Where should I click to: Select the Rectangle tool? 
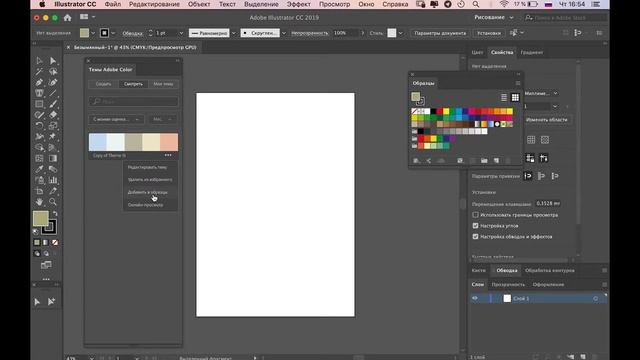coord(39,104)
